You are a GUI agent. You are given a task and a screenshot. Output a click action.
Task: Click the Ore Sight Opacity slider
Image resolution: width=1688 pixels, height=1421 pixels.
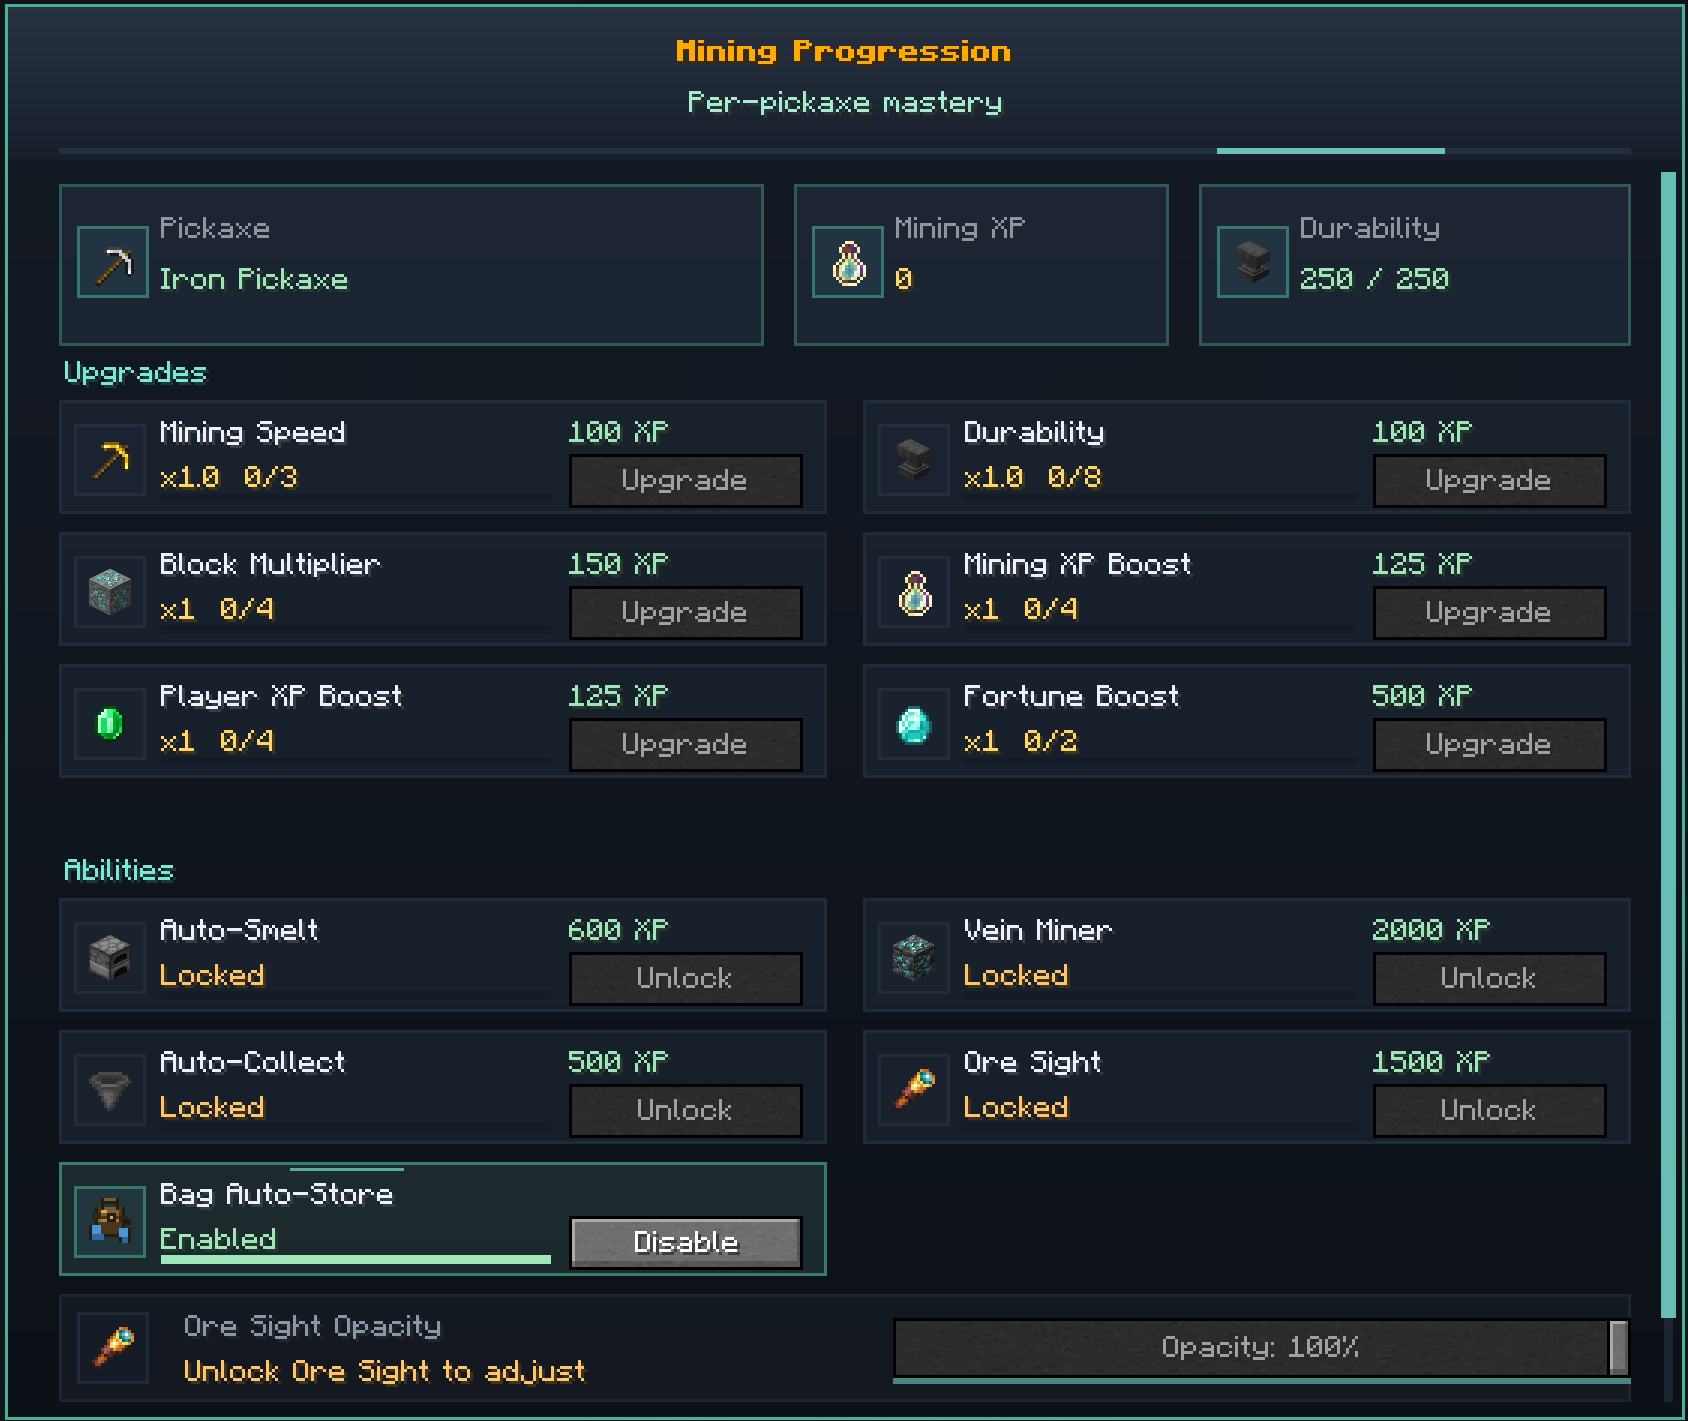(1261, 1347)
